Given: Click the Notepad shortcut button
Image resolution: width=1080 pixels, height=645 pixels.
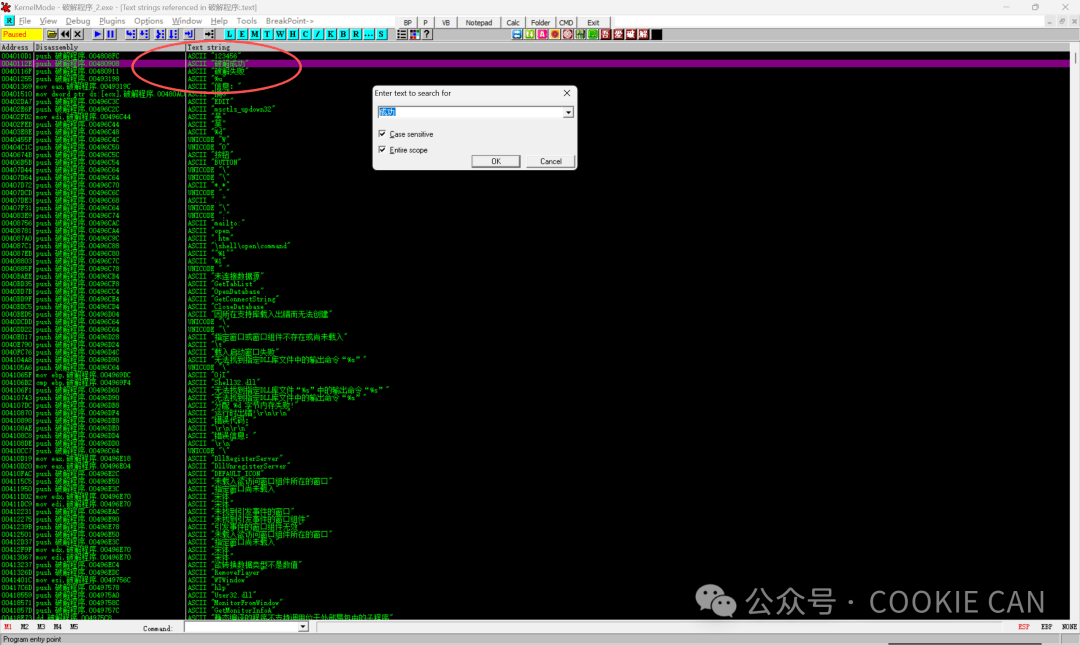Looking at the screenshot, I should (479, 22).
